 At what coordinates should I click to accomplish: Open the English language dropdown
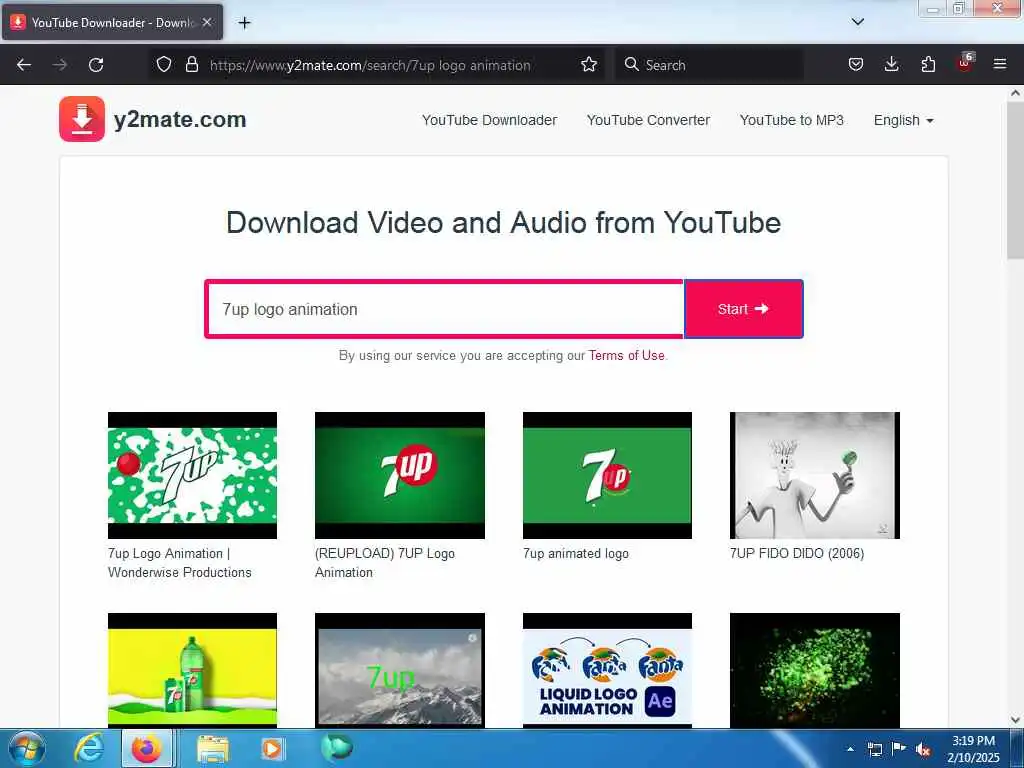[904, 120]
